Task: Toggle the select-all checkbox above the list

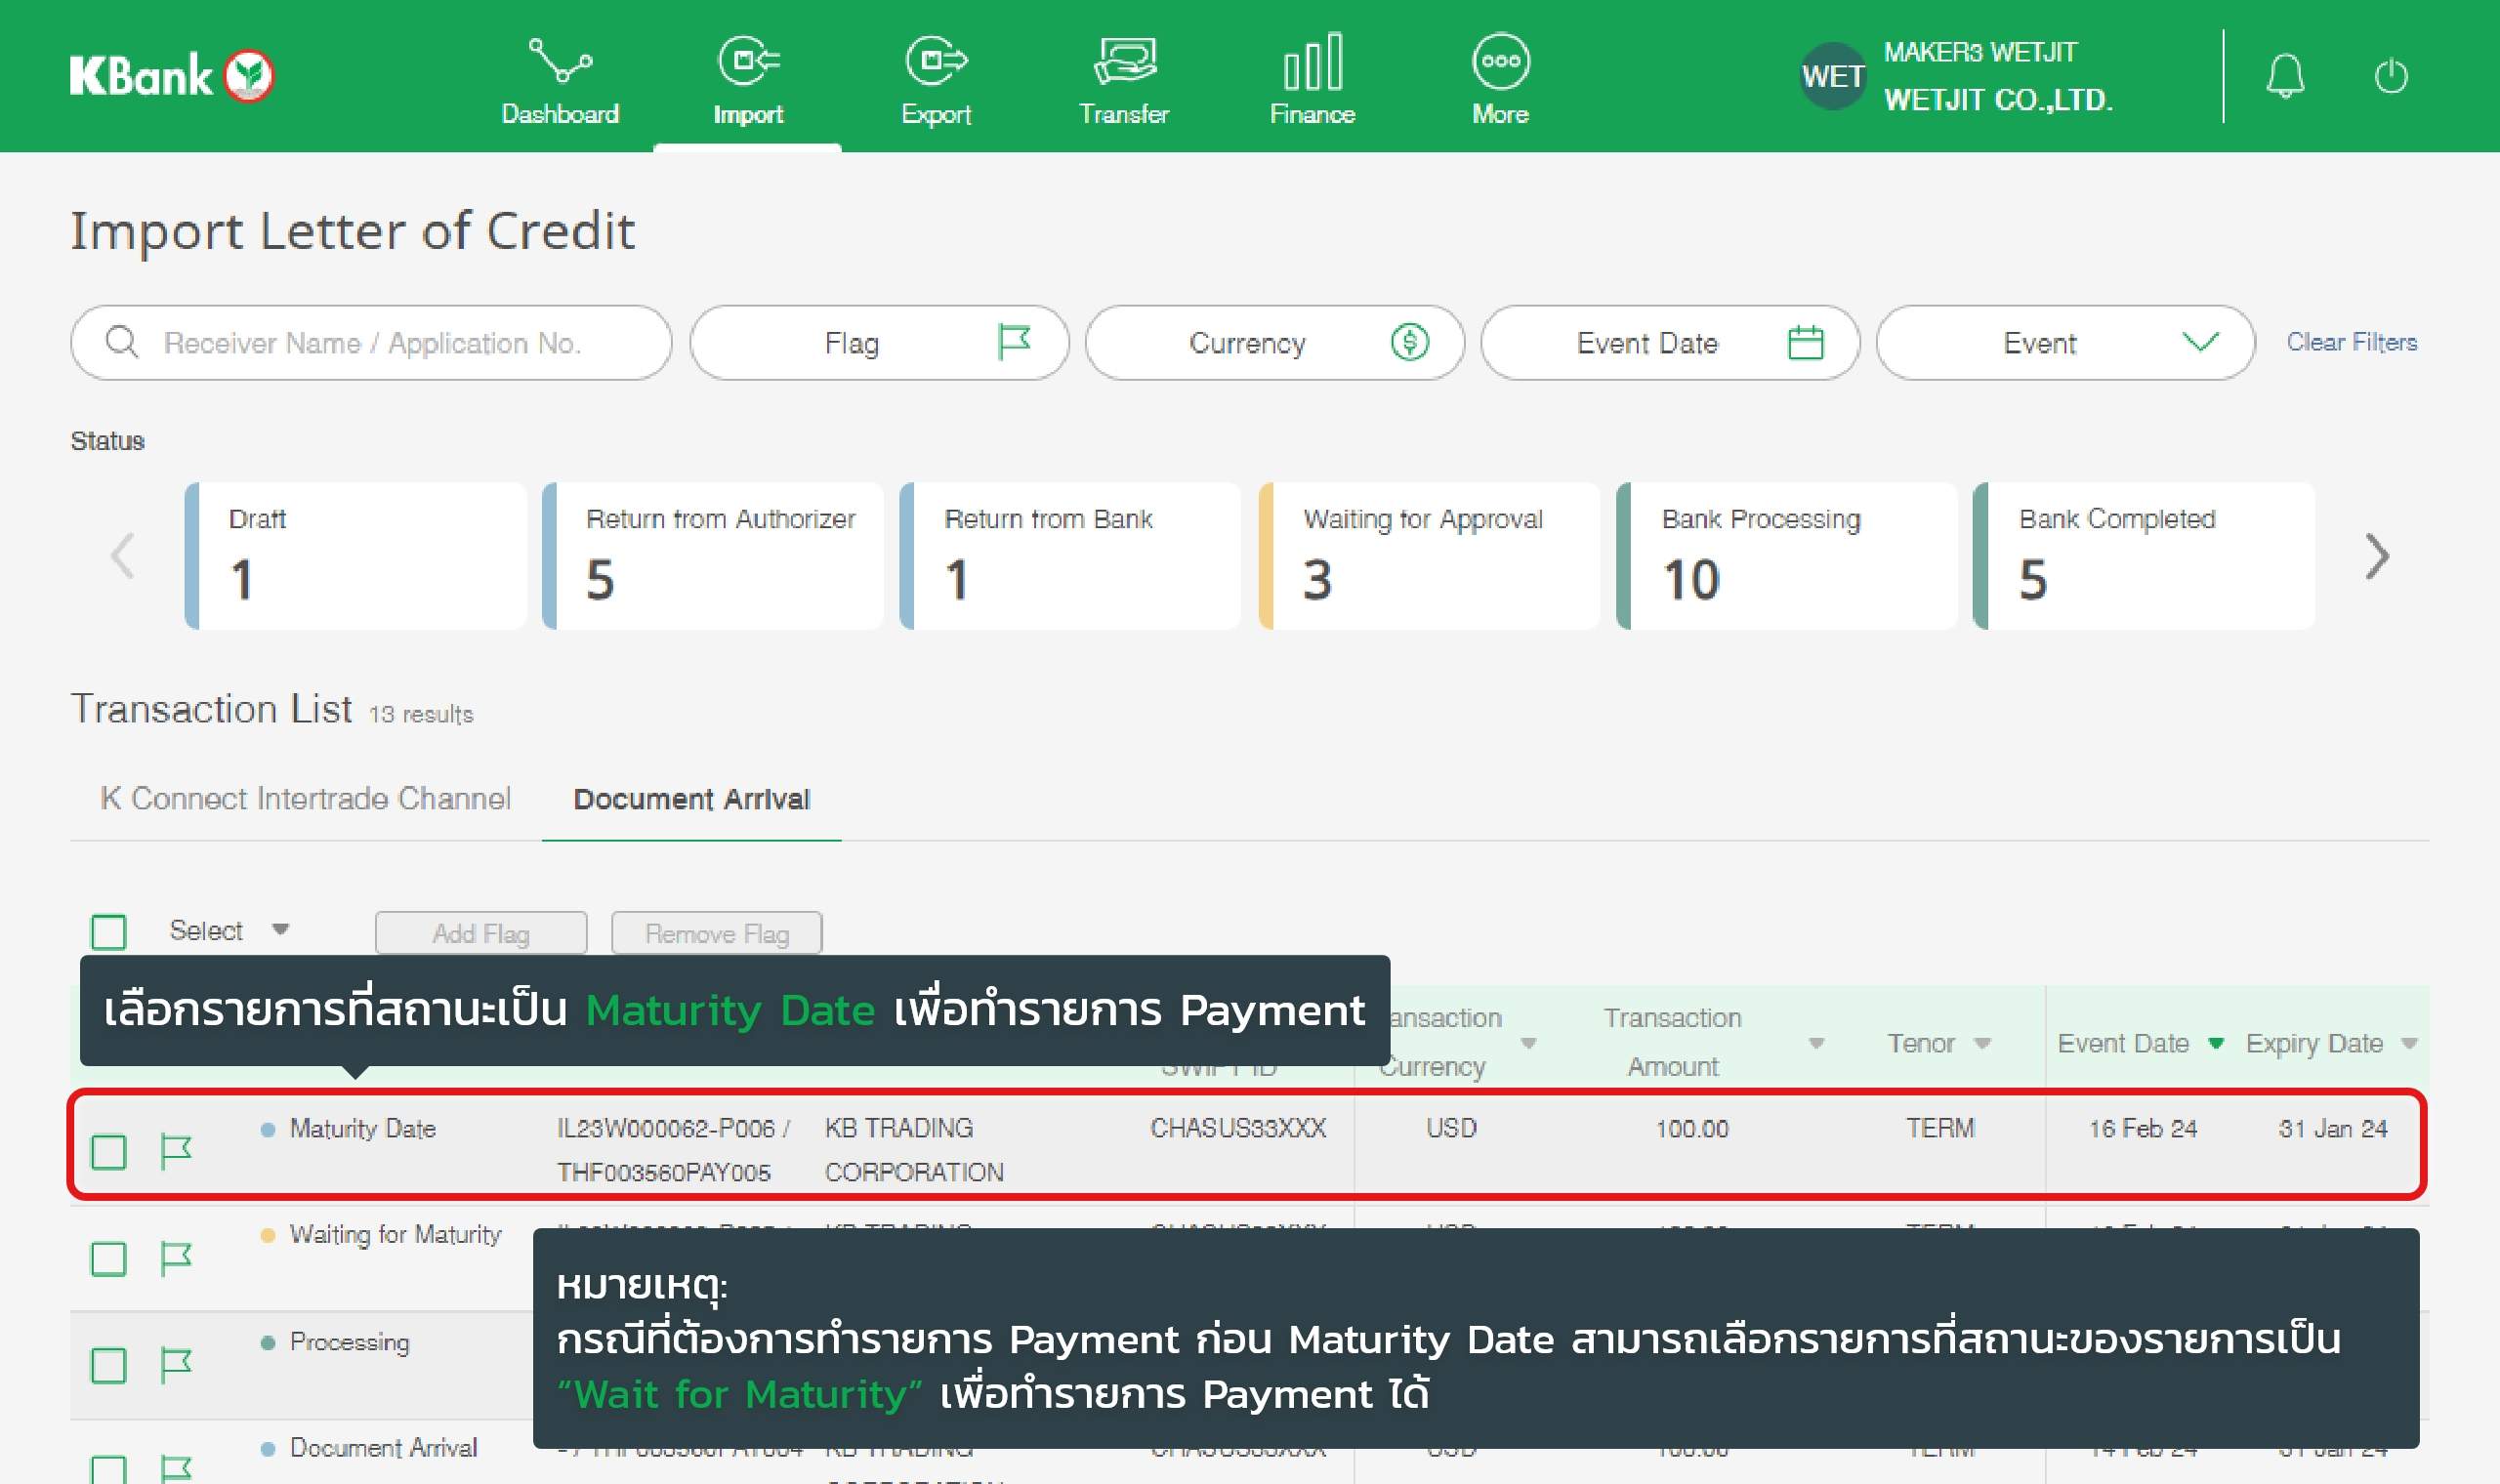Action: tap(108, 932)
